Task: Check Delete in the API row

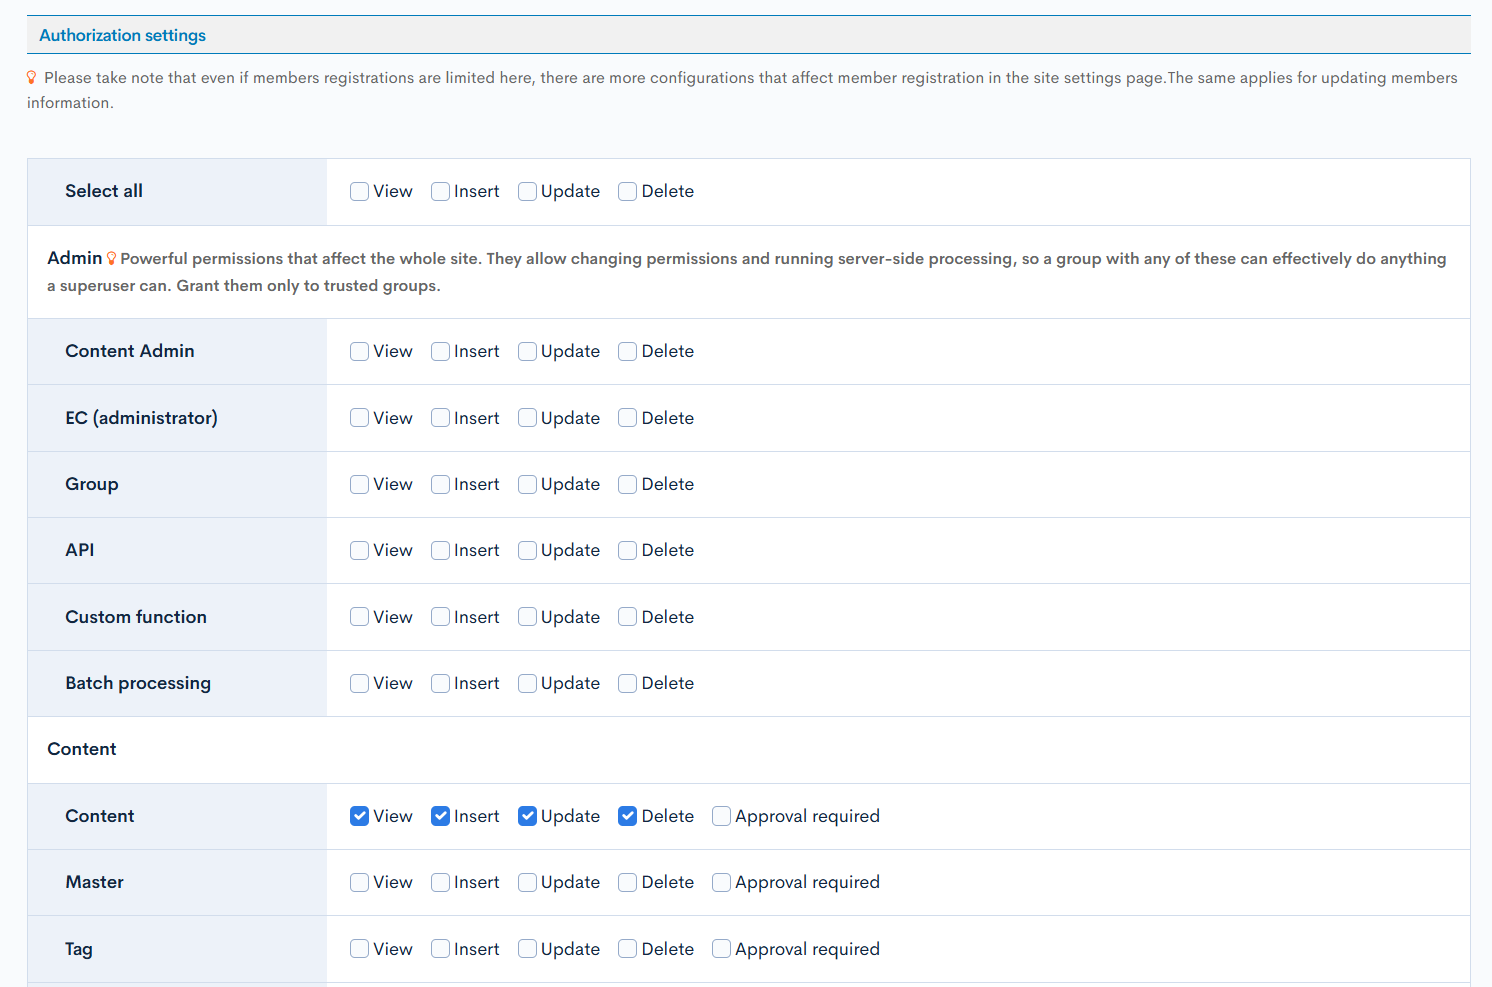Action: [x=627, y=550]
